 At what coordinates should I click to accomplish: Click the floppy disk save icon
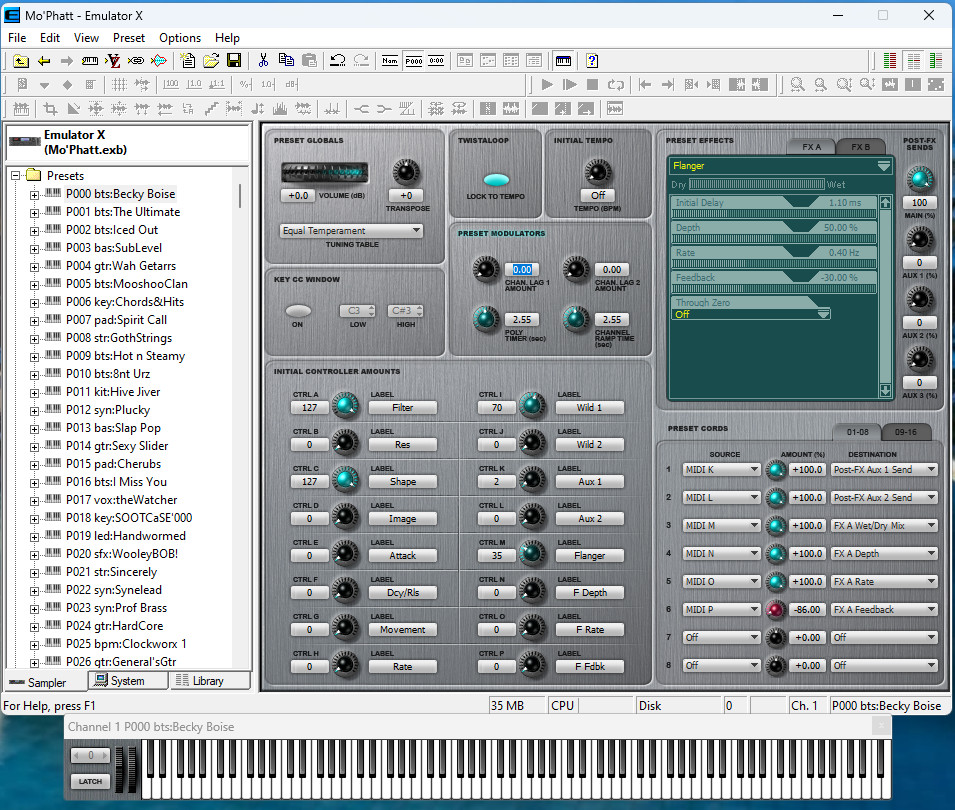point(234,60)
